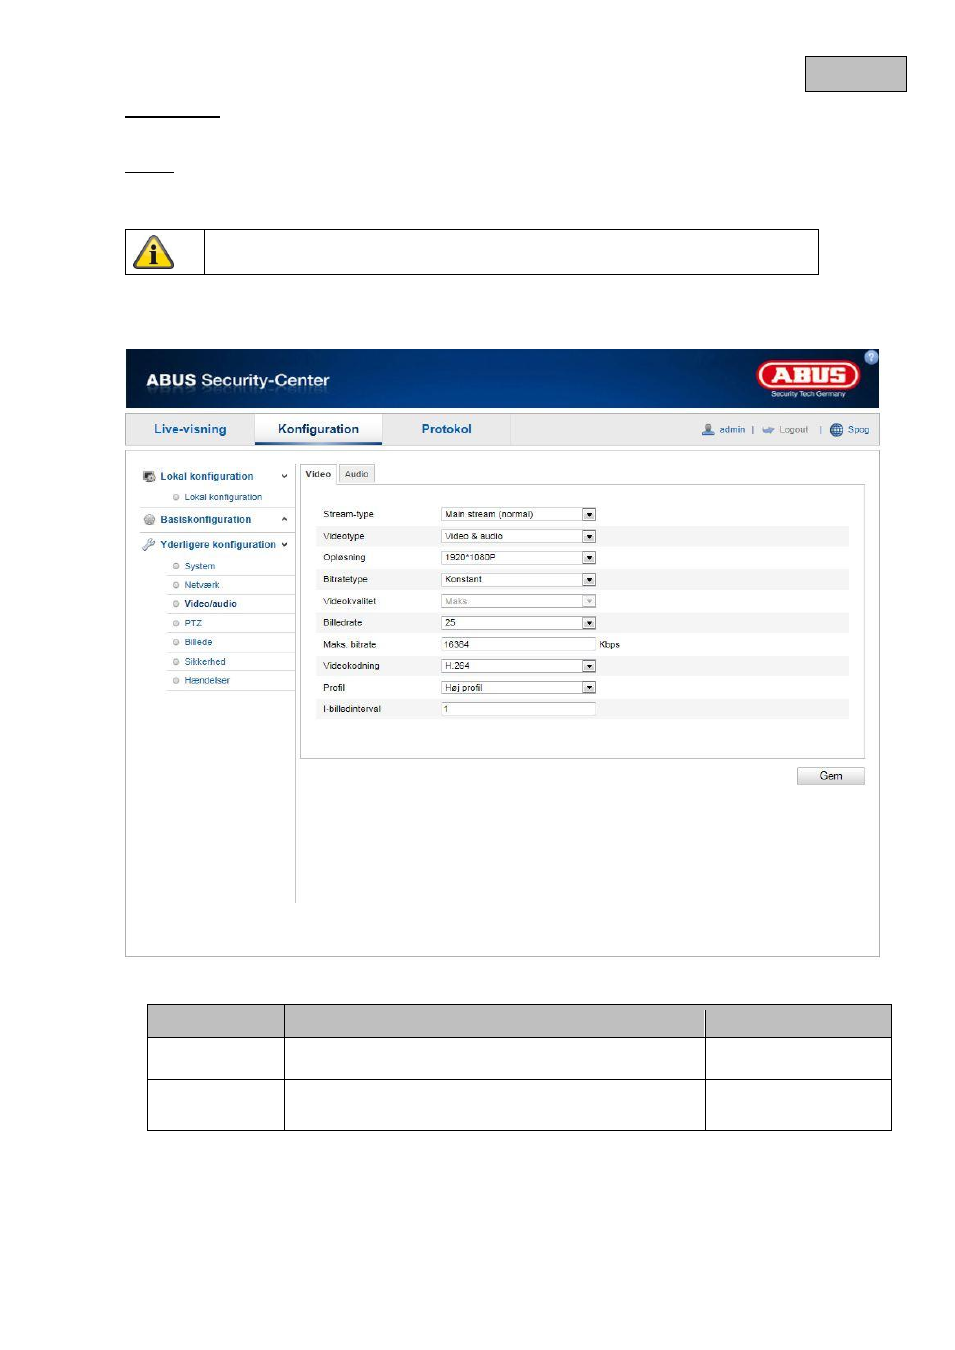Click the Logout link

pyautogui.click(x=793, y=430)
